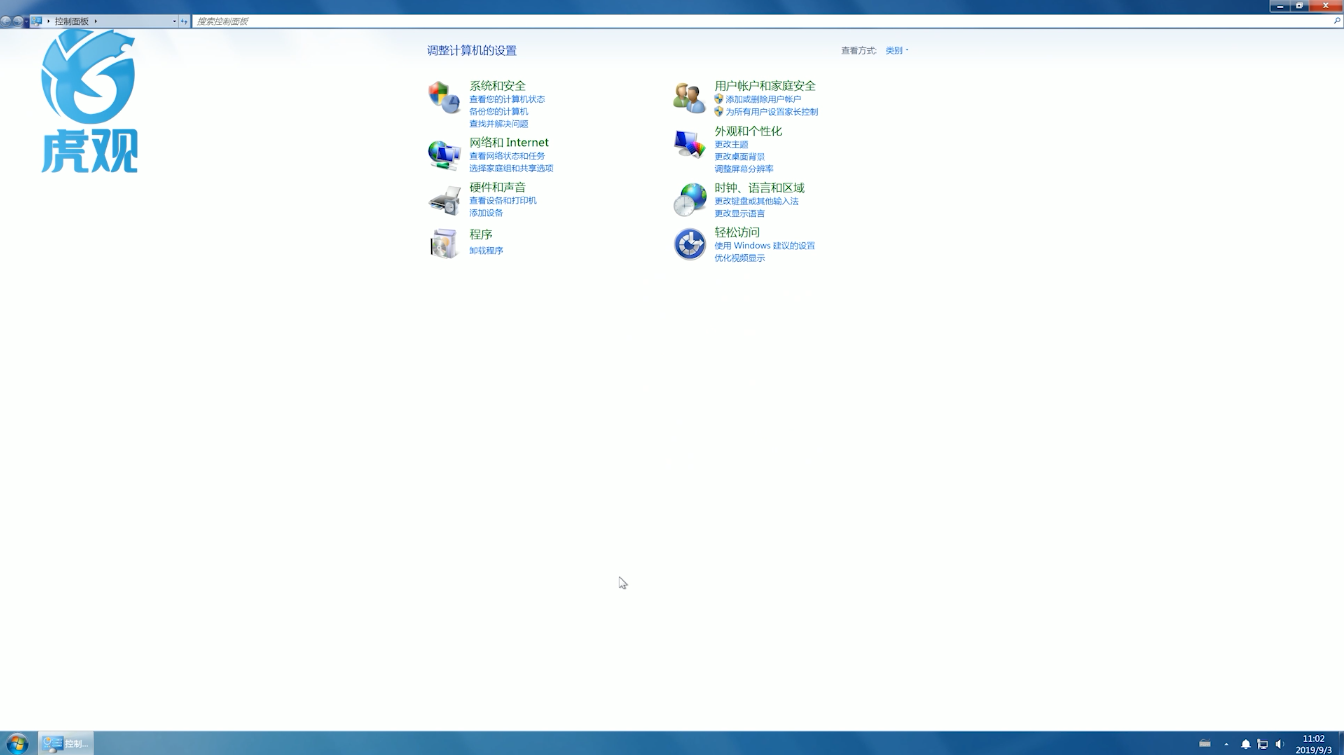Click 添加设备 link

(486, 213)
